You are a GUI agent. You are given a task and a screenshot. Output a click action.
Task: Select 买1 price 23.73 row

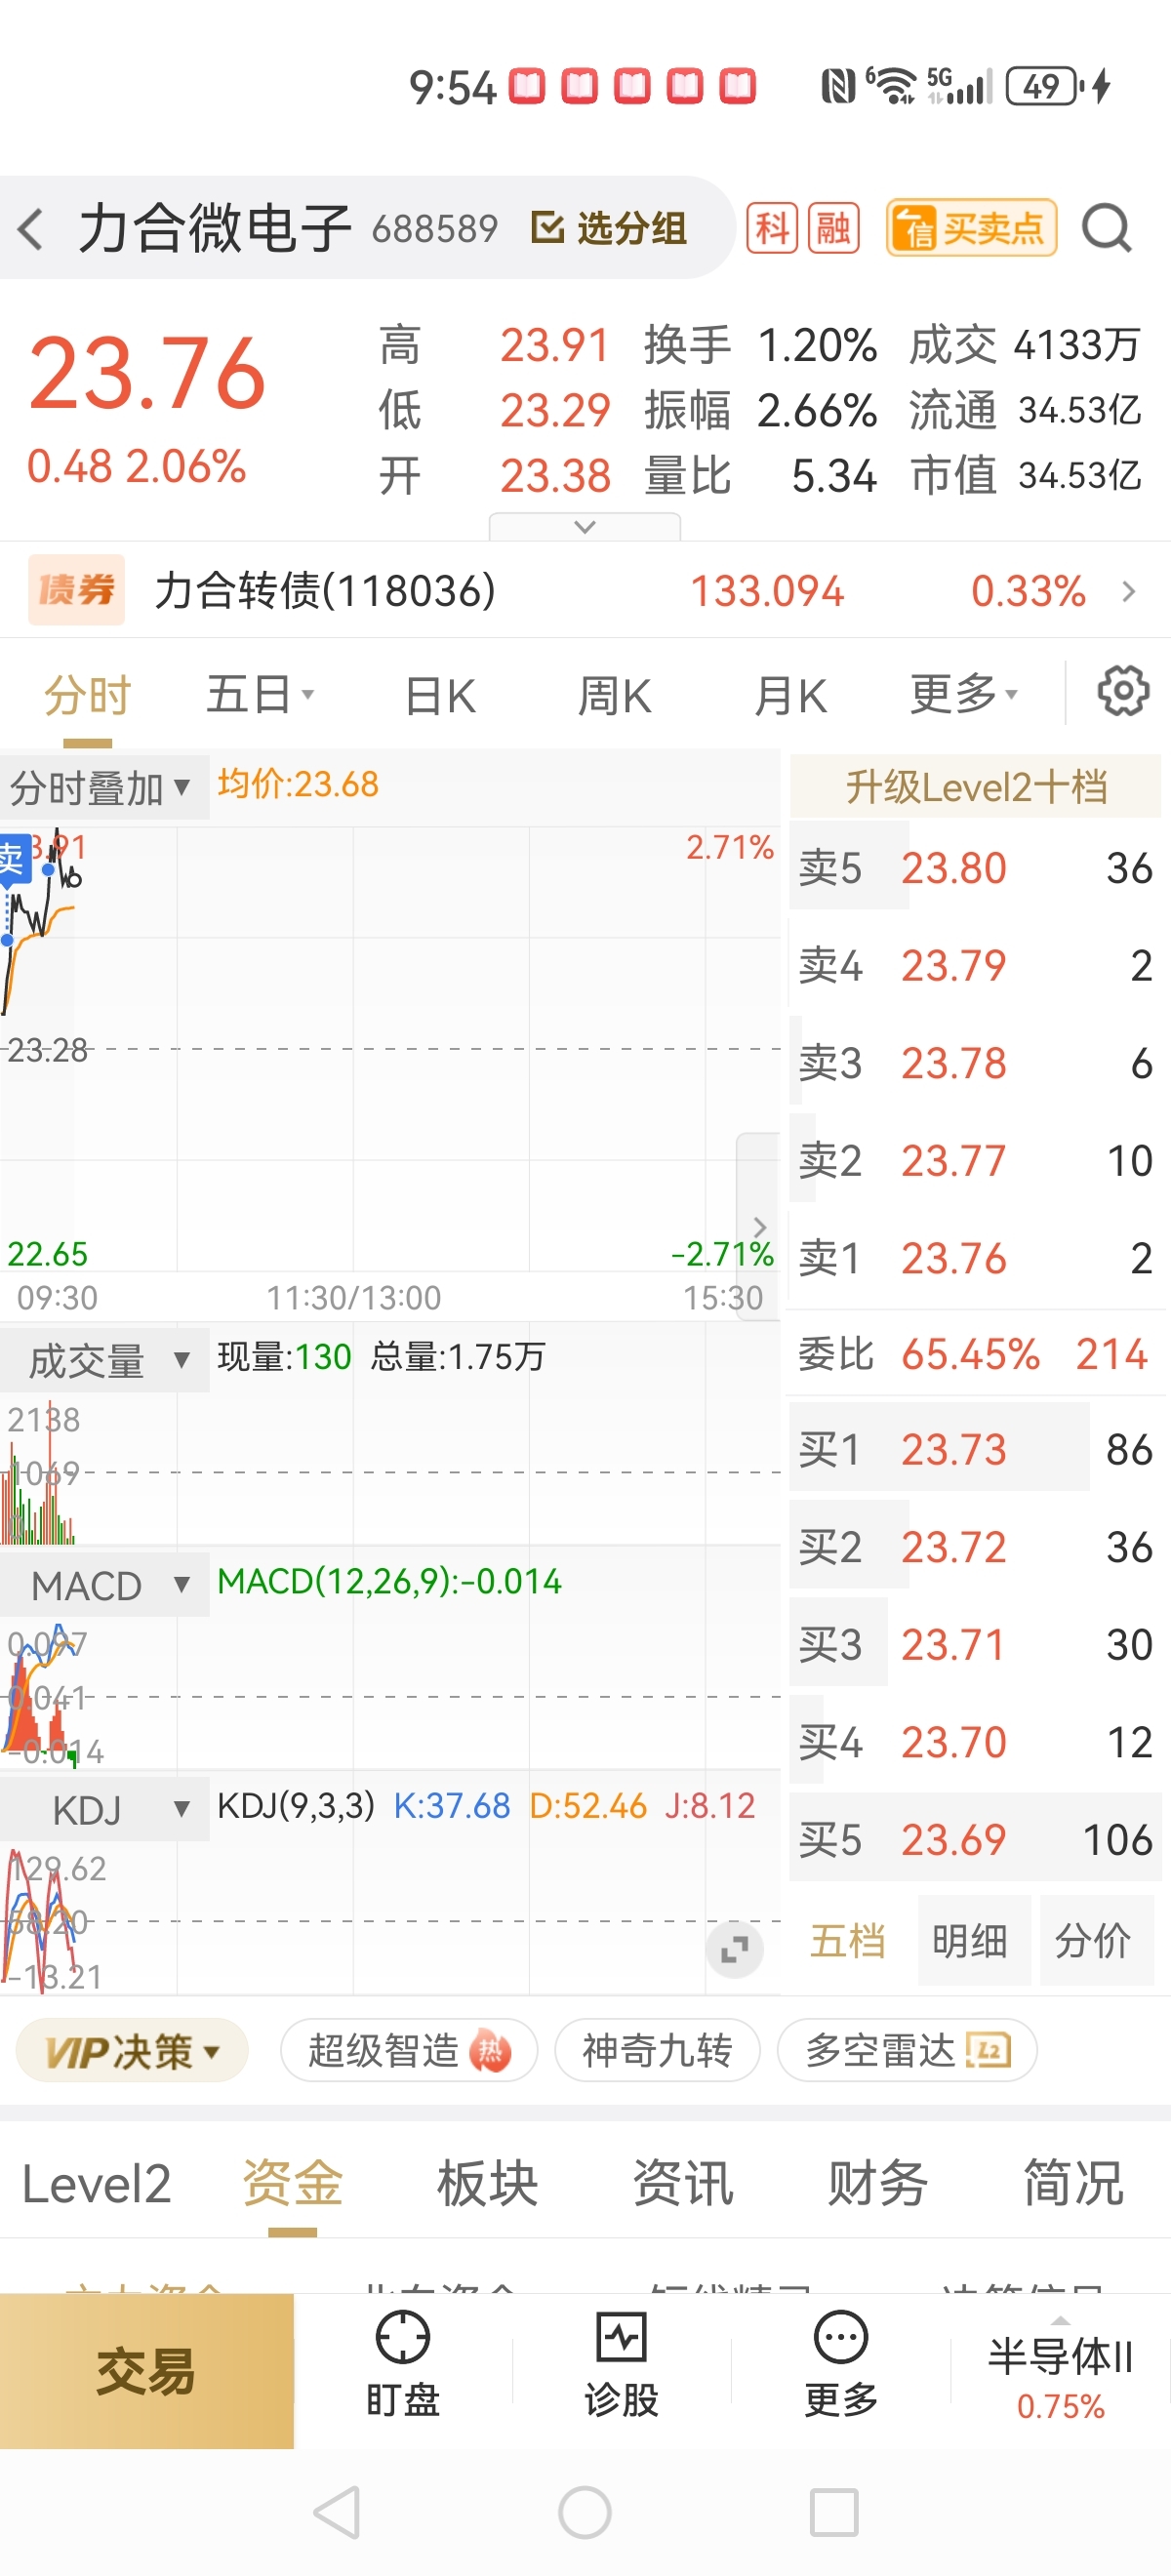click(x=975, y=1449)
